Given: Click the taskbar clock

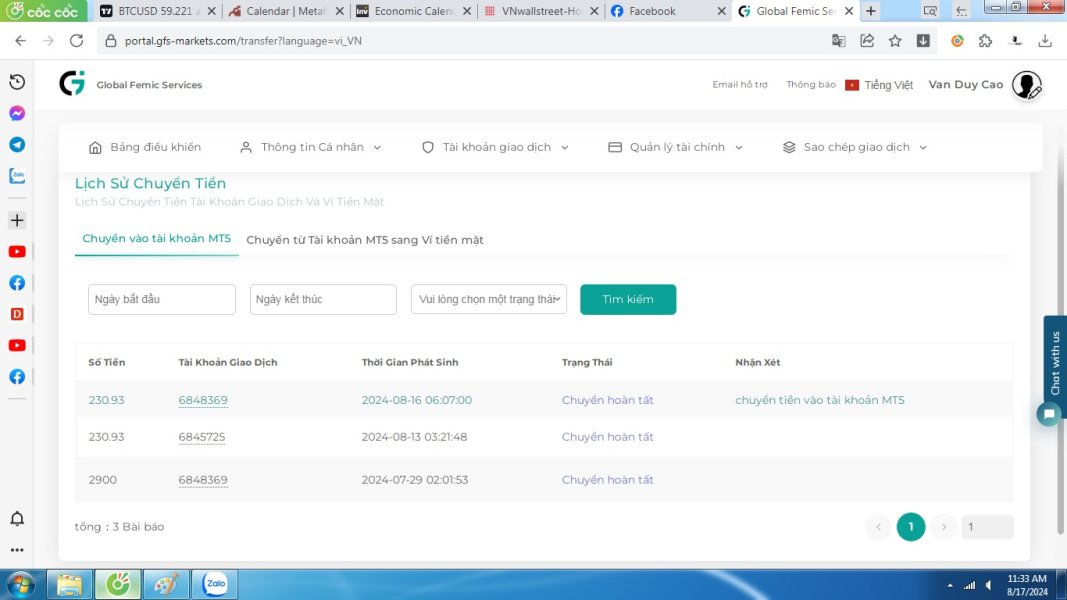Looking at the screenshot, I should [1027, 585].
